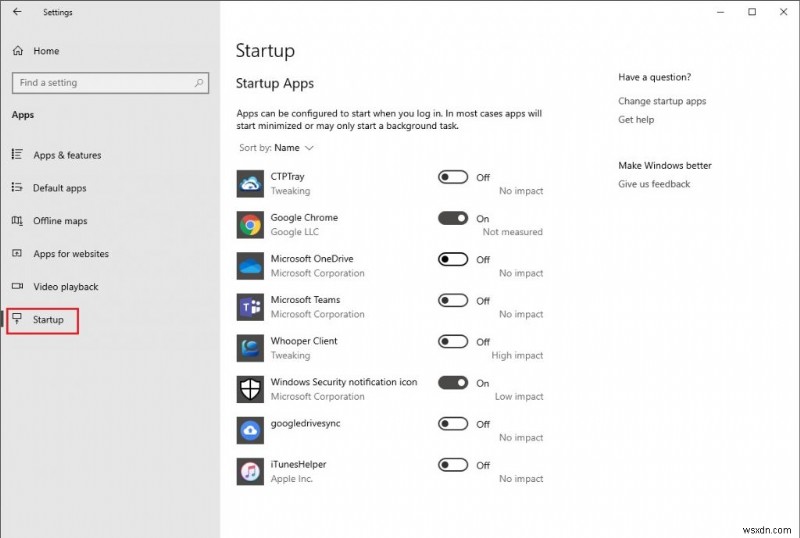Click the Microsoft Teams app icon
The image size is (800, 538).
pyautogui.click(x=250, y=307)
